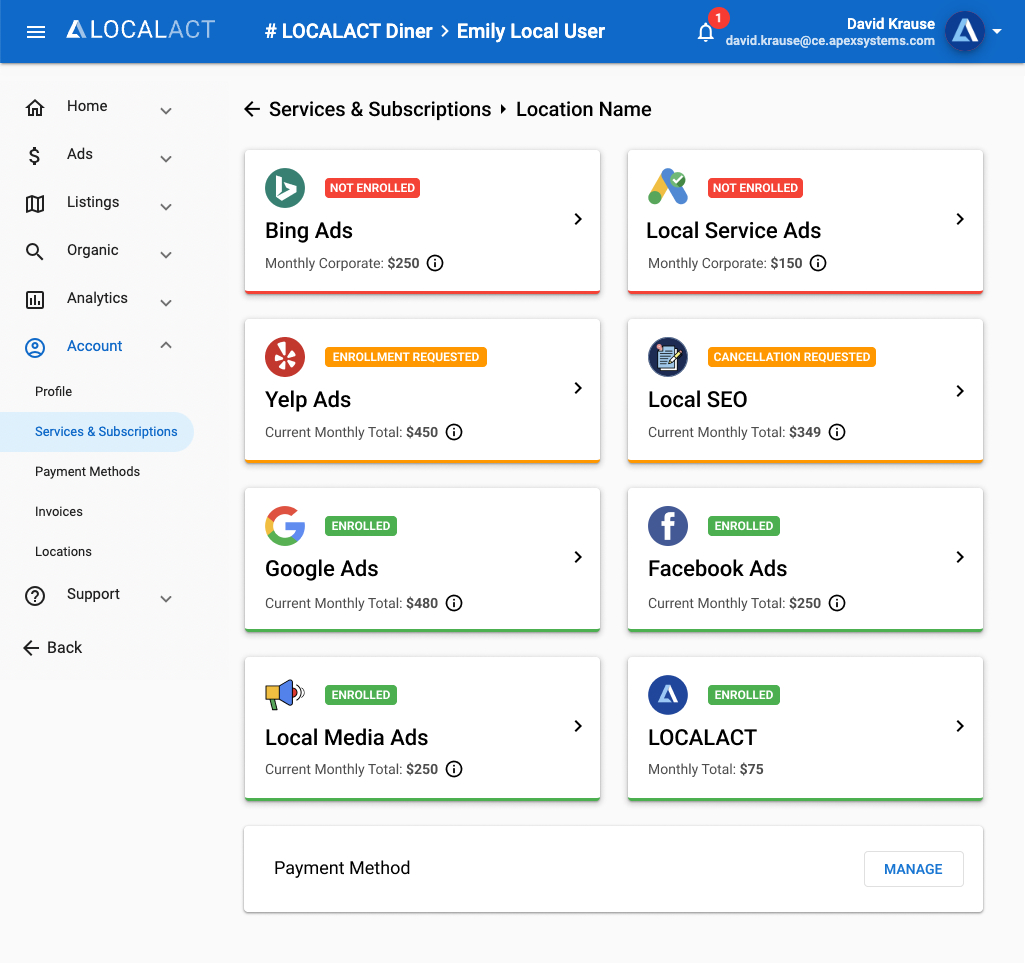Open Local SEO card arrow

(x=960, y=391)
